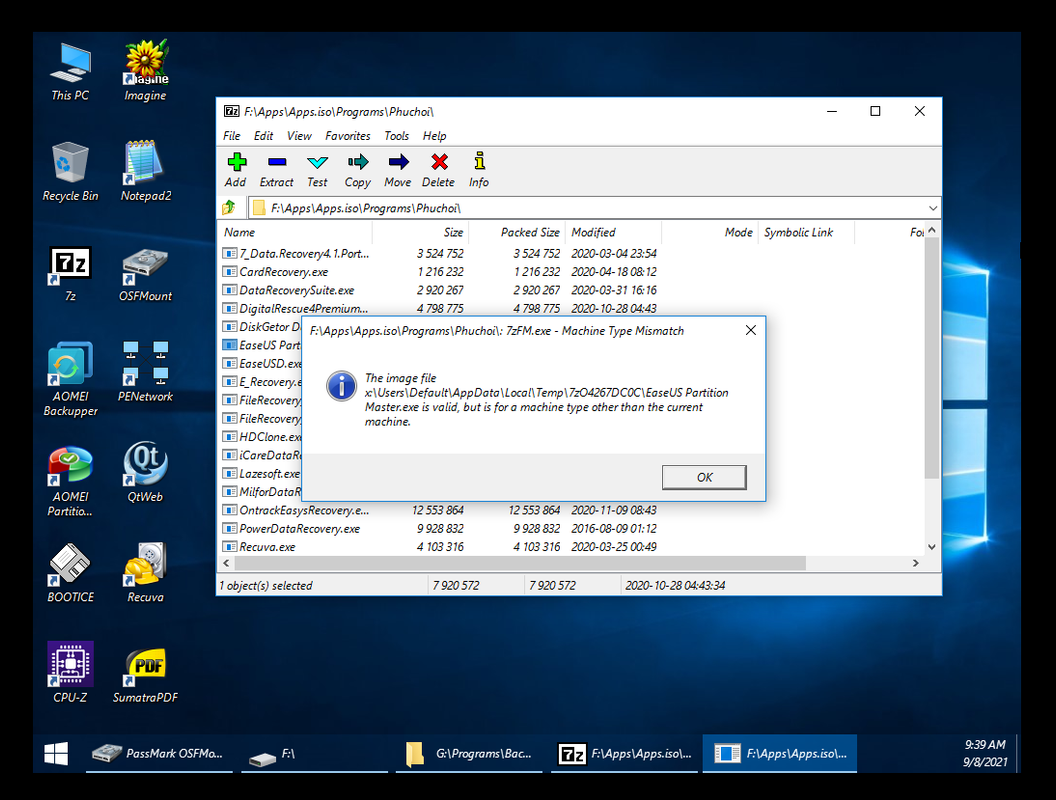Screen dimensions: 1056x800
Task: Sort by Modified column header
Action: click(x=614, y=232)
